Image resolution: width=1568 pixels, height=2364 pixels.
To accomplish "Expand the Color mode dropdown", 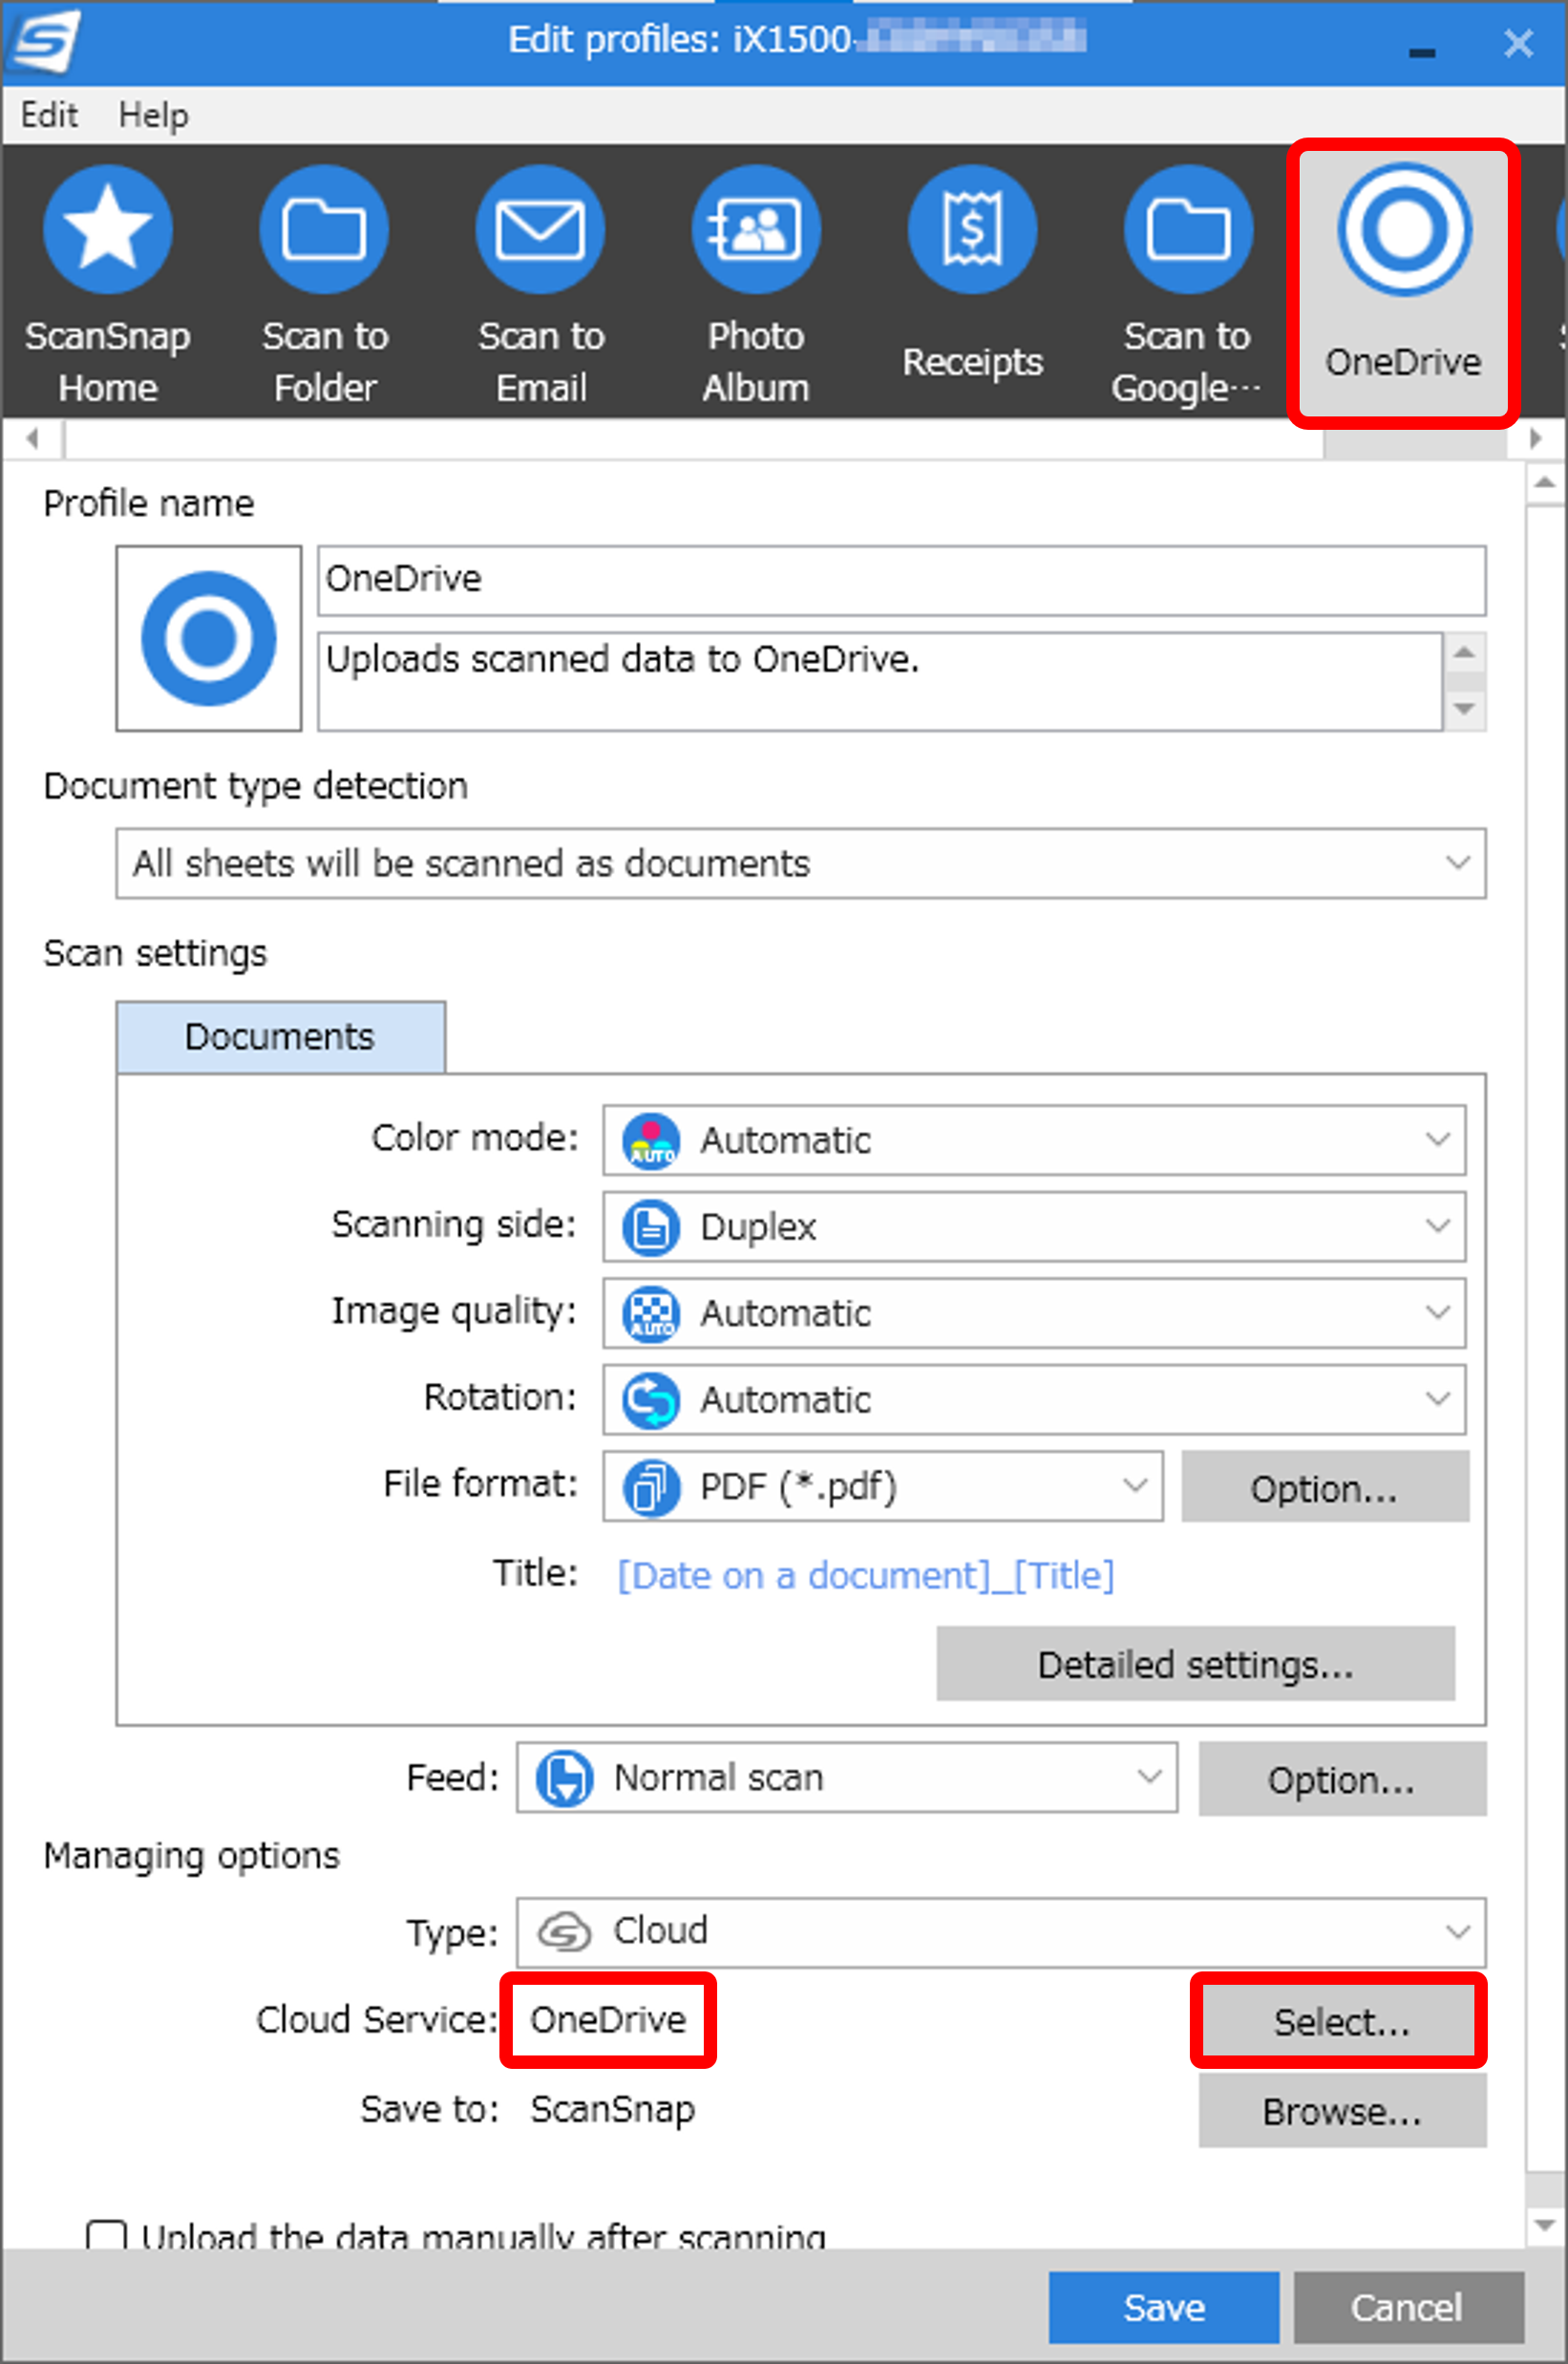I will 1034,1140.
